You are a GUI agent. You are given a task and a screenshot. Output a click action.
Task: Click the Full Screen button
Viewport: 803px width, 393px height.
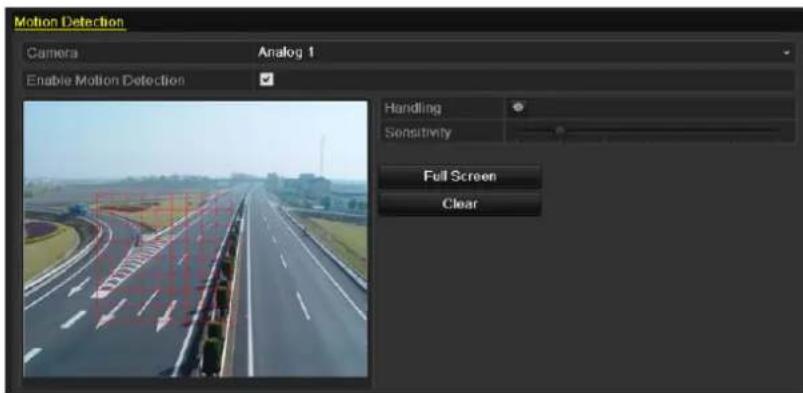click(x=459, y=176)
